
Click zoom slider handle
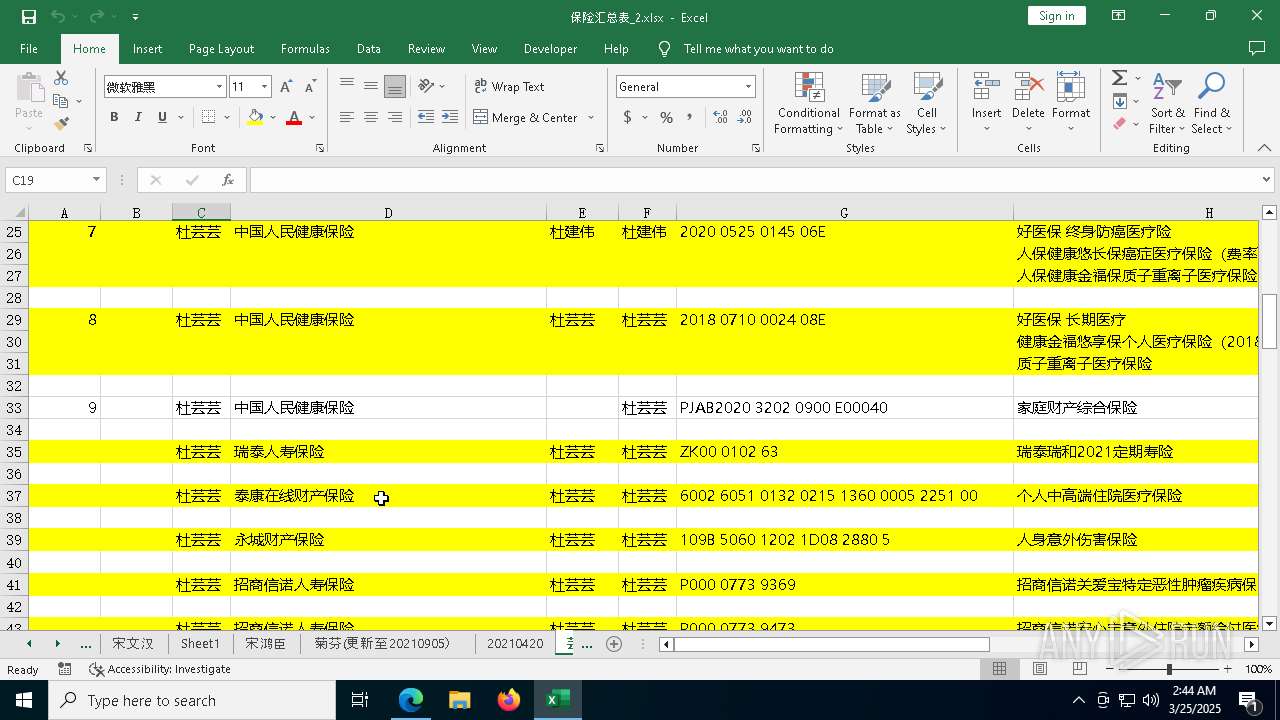[1169, 669]
